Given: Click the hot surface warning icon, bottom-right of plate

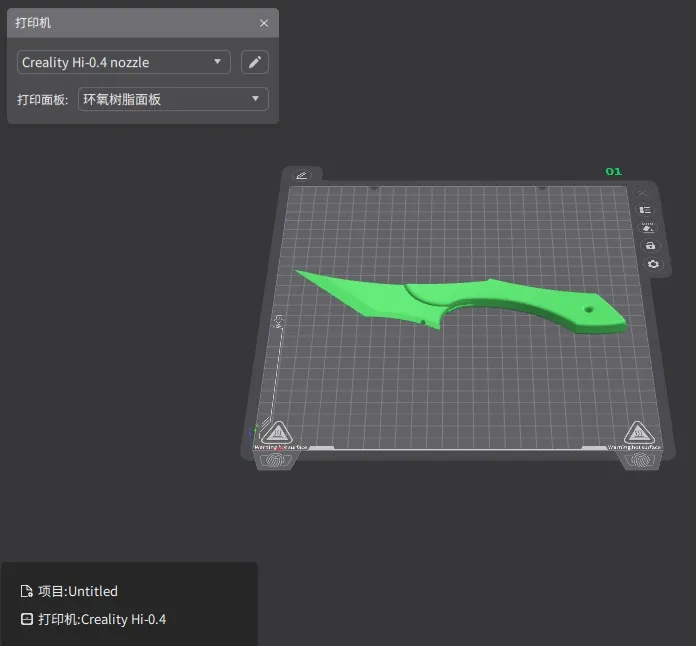Looking at the screenshot, I should point(637,434).
